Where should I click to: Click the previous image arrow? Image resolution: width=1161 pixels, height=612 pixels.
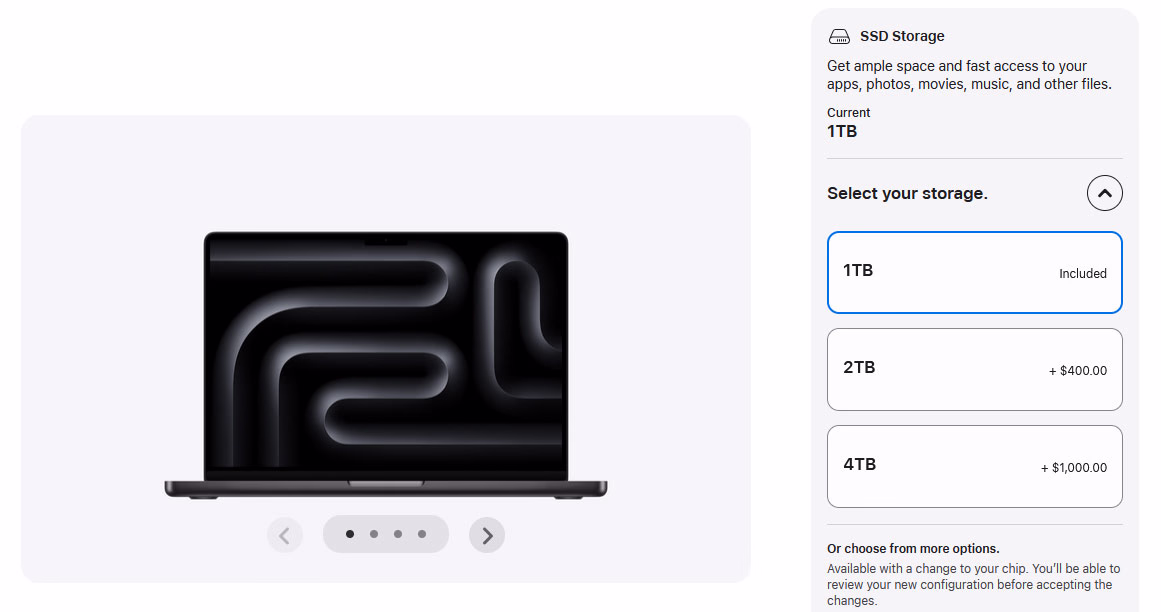point(285,535)
